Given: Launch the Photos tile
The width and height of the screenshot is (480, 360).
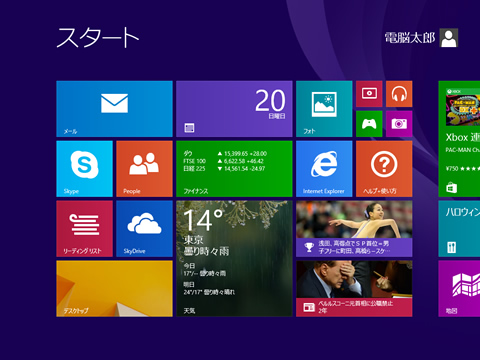Looking at the screenshot, I should (x=324, y=109).
